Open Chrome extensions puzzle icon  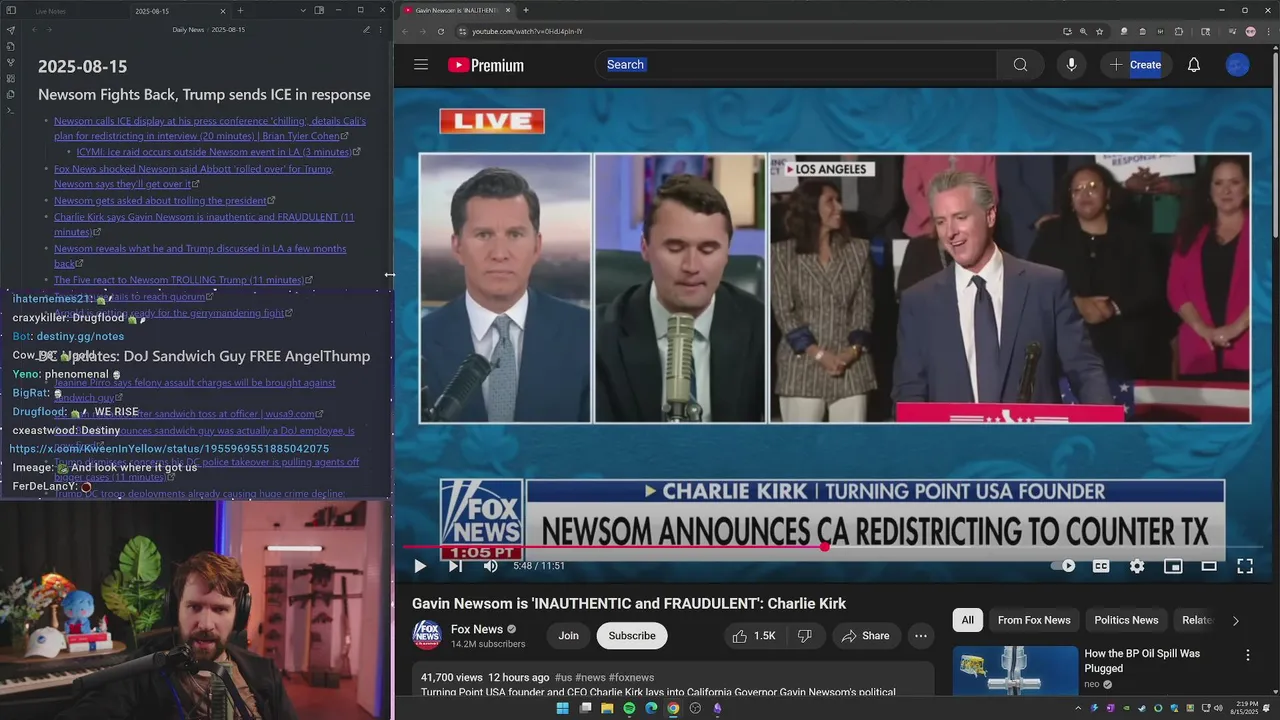pyautogui.click(x=1178, y=31)
